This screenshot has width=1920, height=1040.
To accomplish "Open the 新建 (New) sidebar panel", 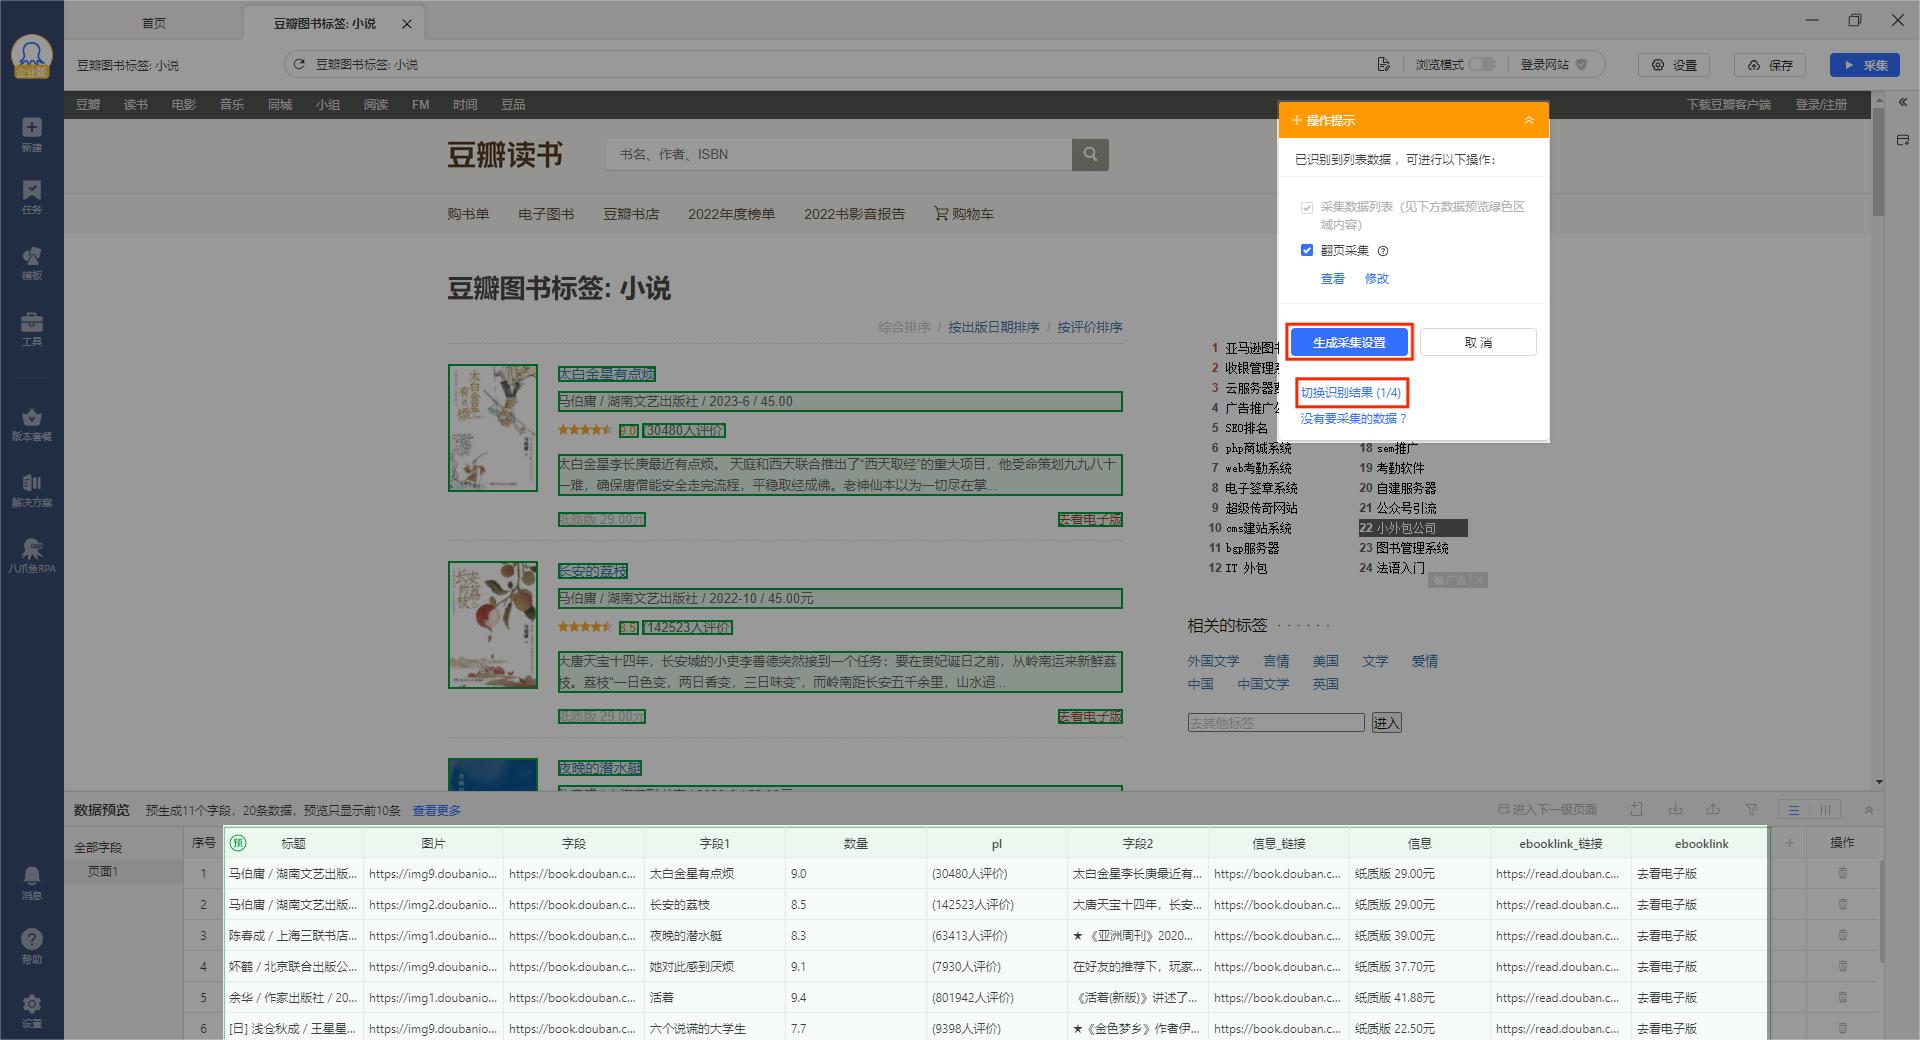I will pyautogui.click(x=31, y=130).
